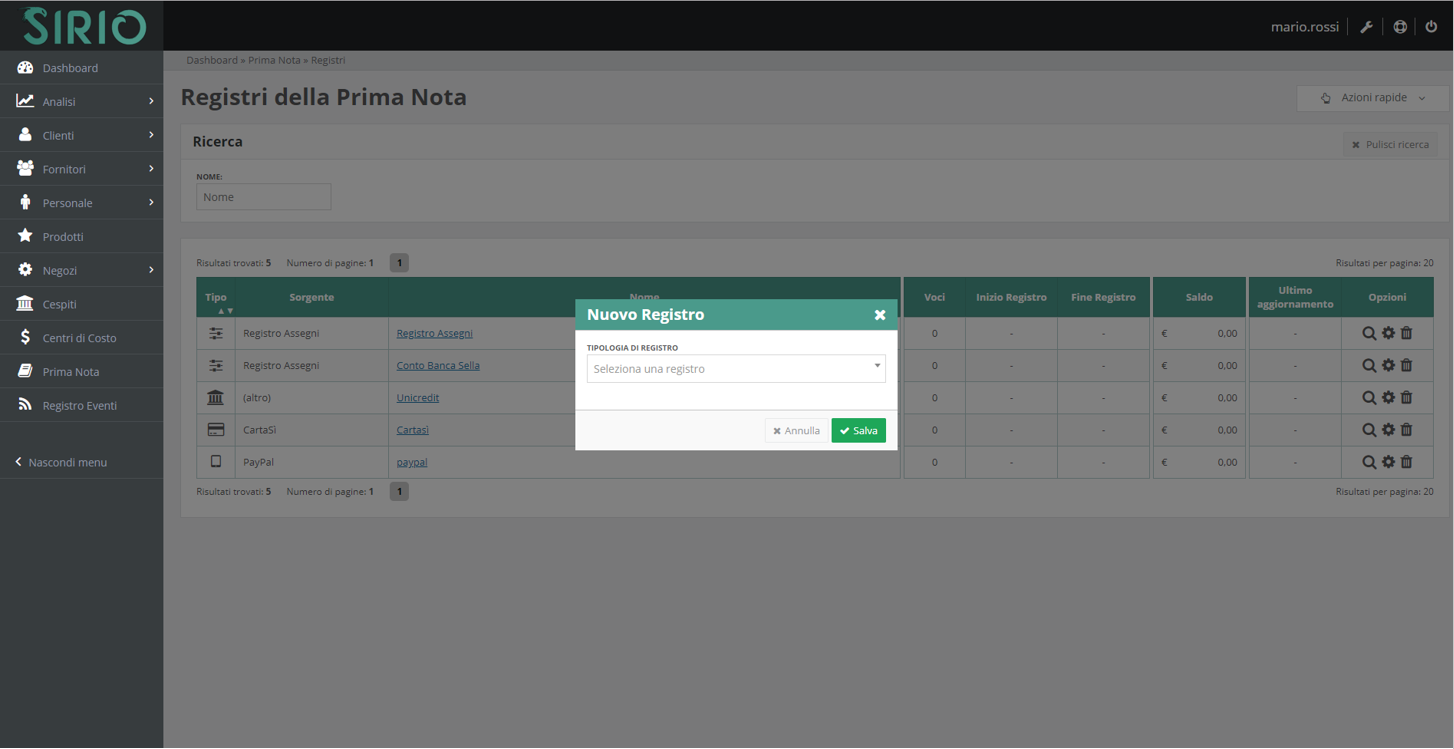Close the Nuovo Registro dialog
Image resolution: width=1454 pixels, height=749 pixels.
(880, 315)
